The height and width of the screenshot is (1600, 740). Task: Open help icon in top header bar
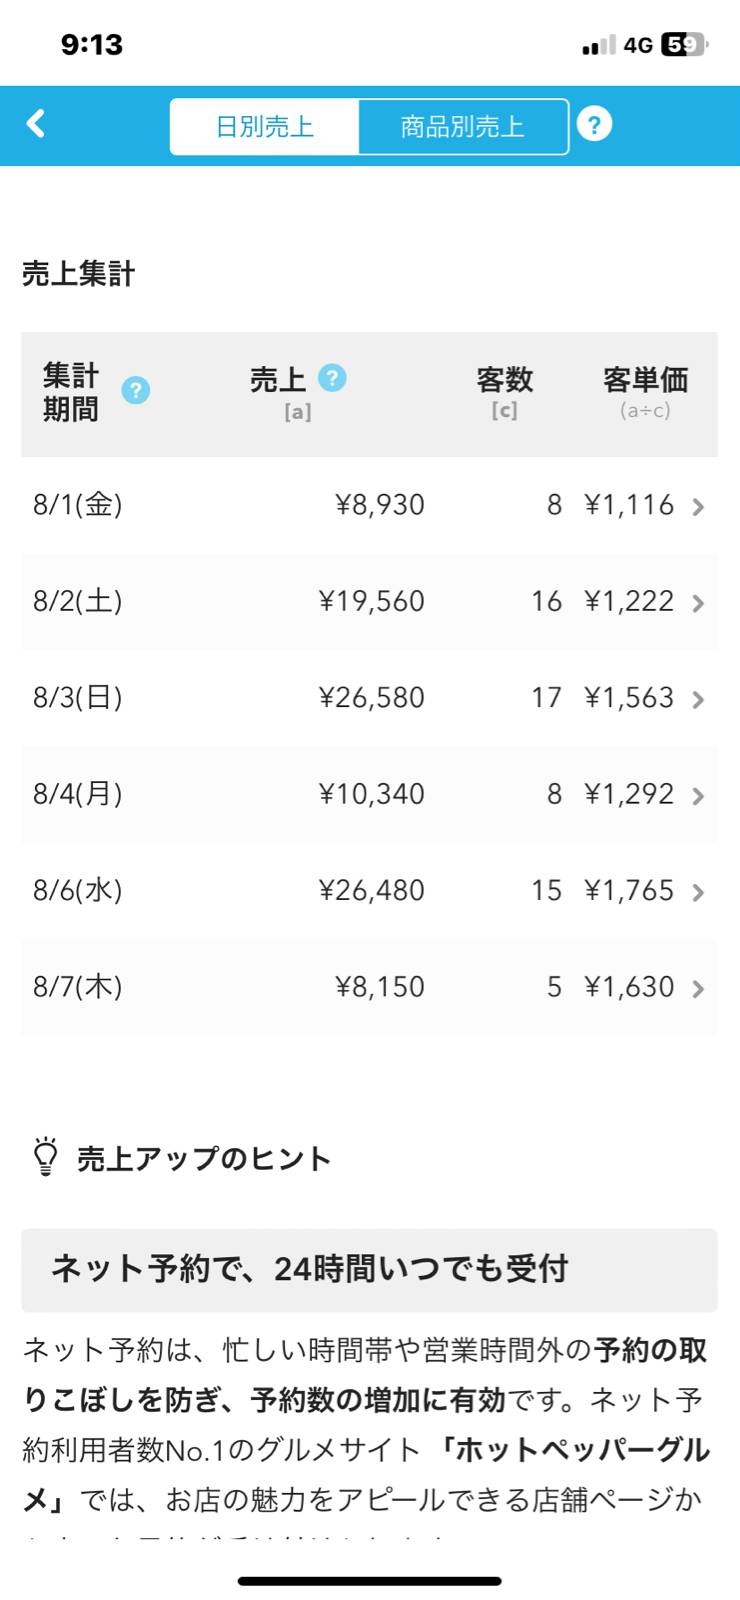tap(594, 125)
